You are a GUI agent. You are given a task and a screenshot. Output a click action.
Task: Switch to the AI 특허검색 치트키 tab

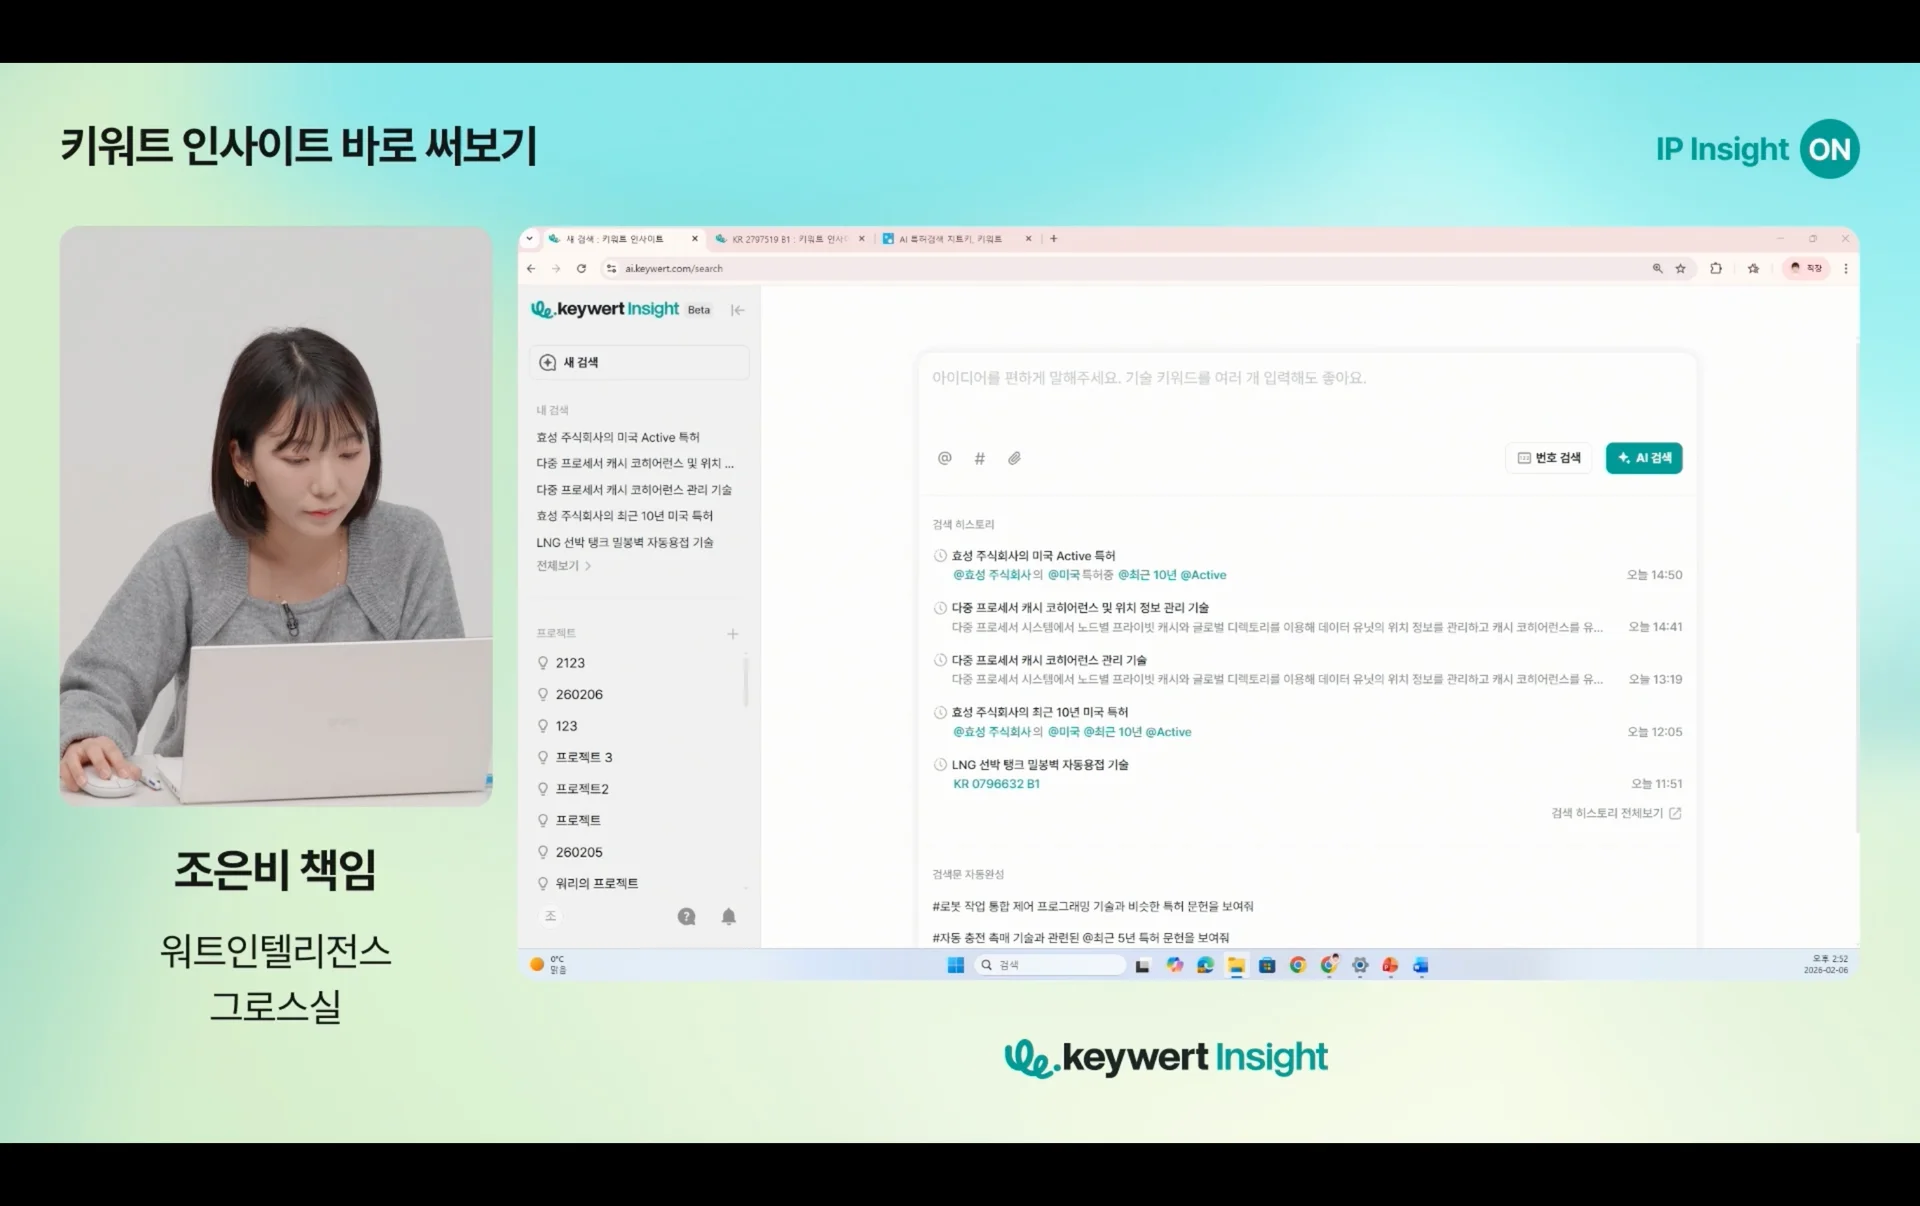coord(948,239)
